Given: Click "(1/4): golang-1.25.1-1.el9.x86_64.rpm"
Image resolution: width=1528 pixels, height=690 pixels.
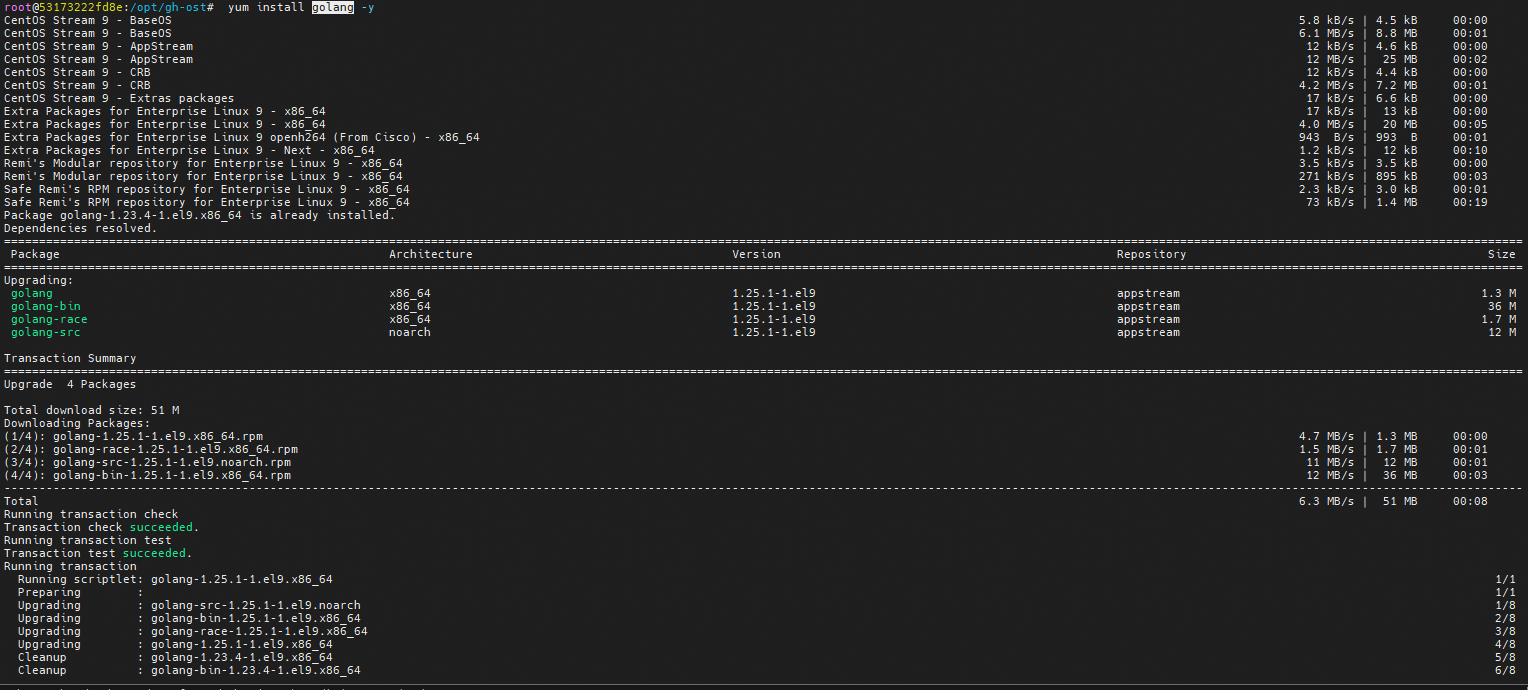Looking at the screenshot, I should point(134,436).
